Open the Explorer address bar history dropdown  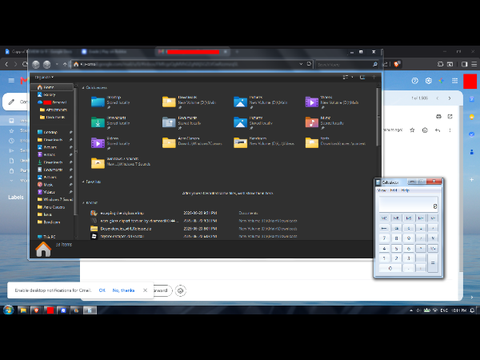[x=301, y=64]
